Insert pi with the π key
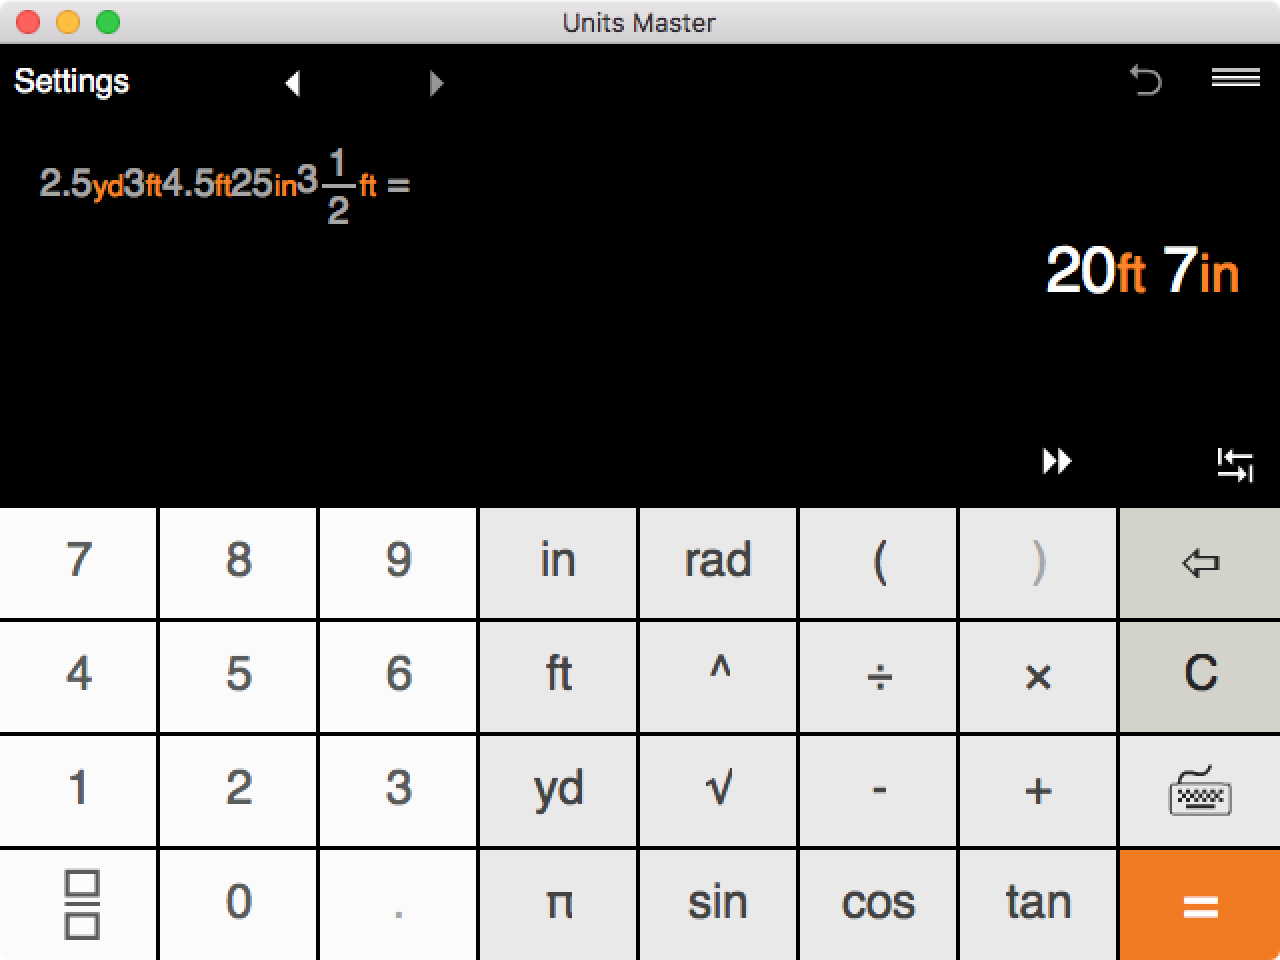This screenshot has height=960, width=1280. pyautogui.click(x=558, y=905)
